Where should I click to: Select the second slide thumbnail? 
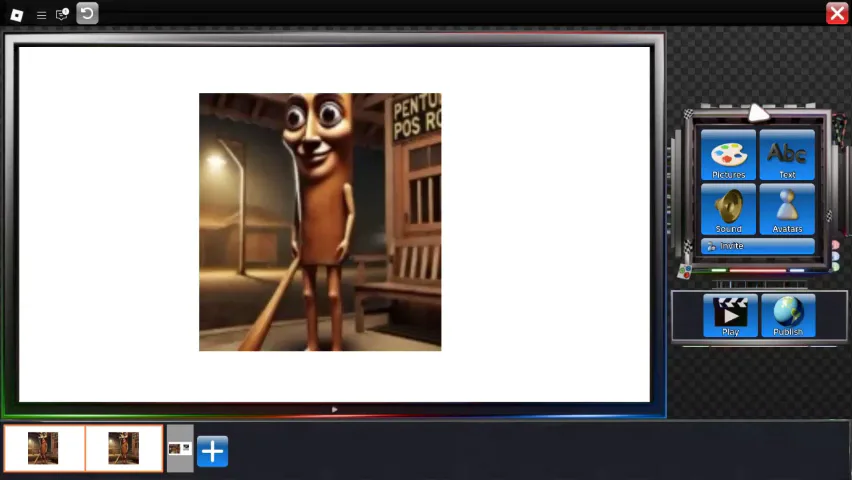124,448
